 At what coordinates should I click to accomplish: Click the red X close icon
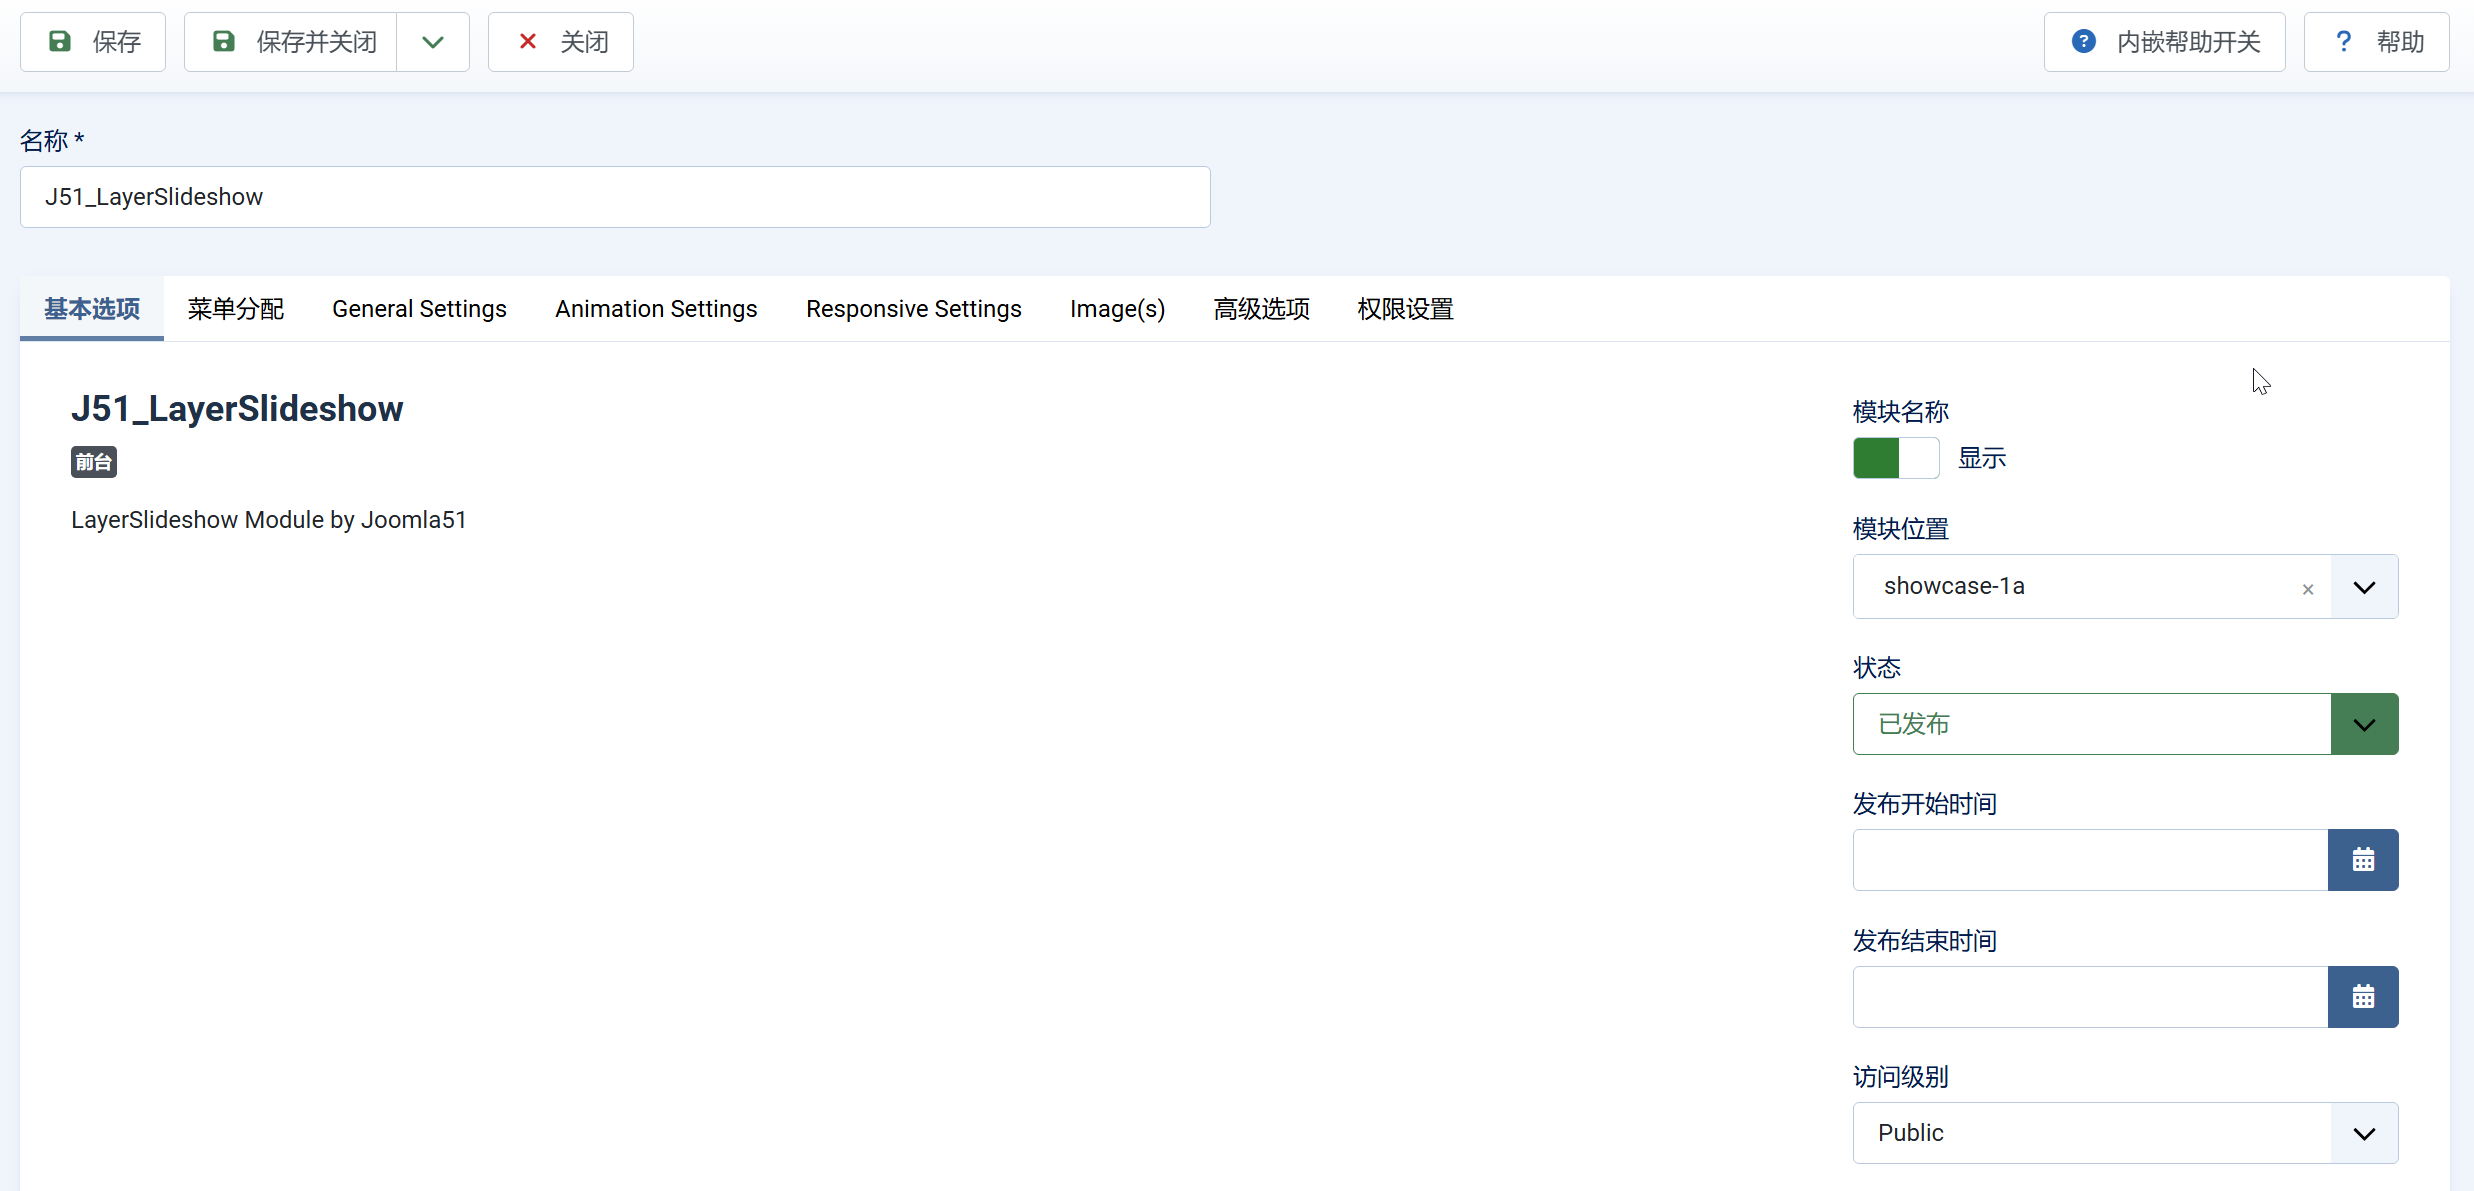(528, 42)
